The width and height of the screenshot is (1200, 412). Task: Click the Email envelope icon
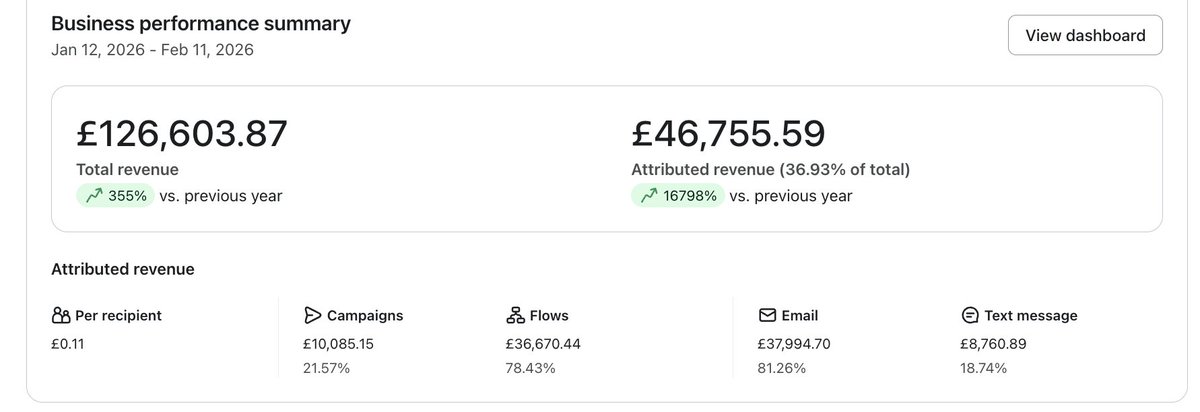[767, 315]
